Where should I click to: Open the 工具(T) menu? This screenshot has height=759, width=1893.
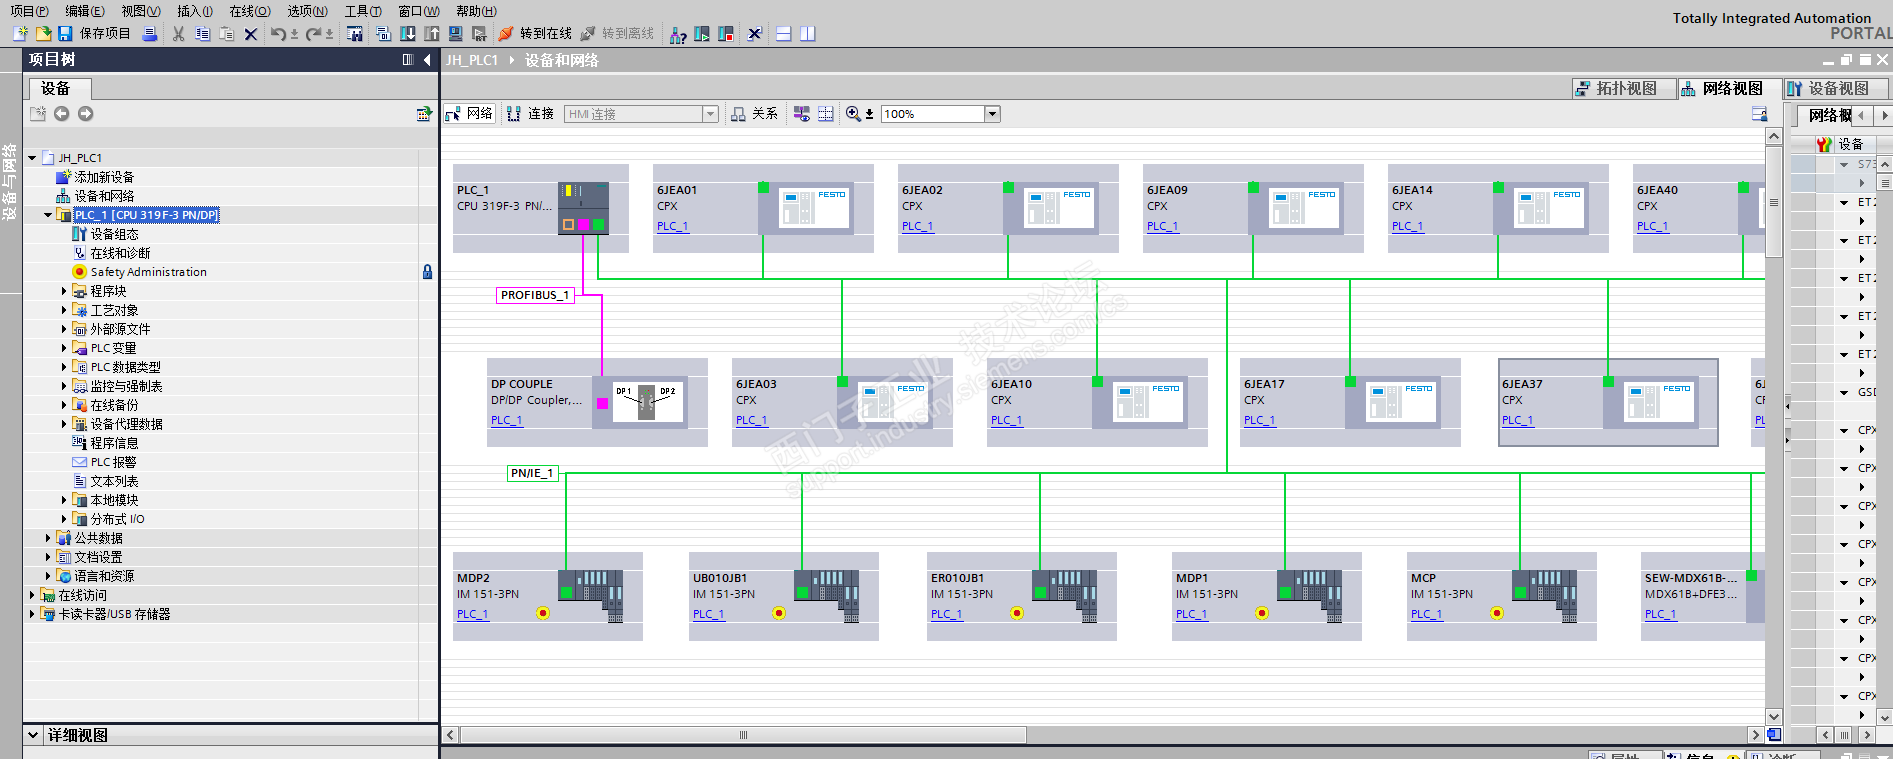coord(363,11)
